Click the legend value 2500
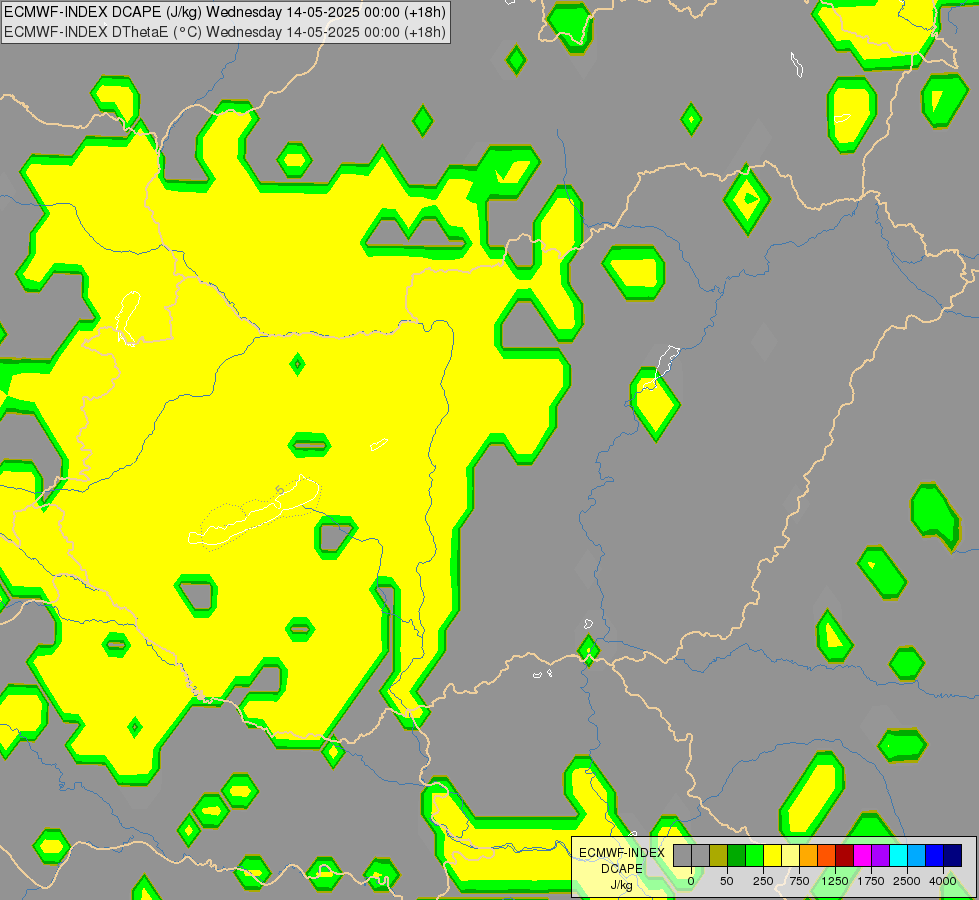 907,881
